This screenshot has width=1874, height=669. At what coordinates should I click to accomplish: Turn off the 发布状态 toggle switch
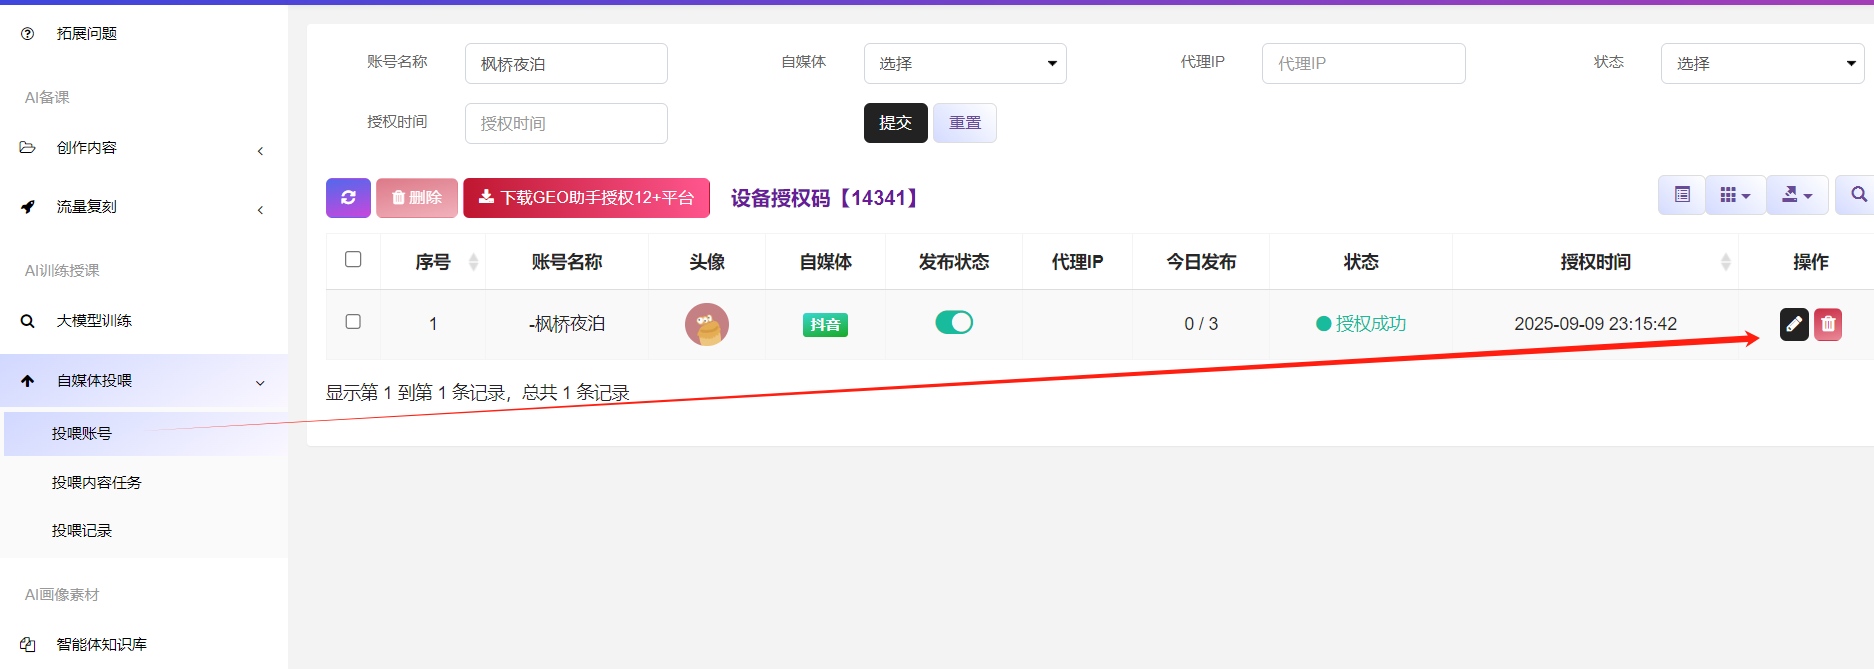click(954, 322)
